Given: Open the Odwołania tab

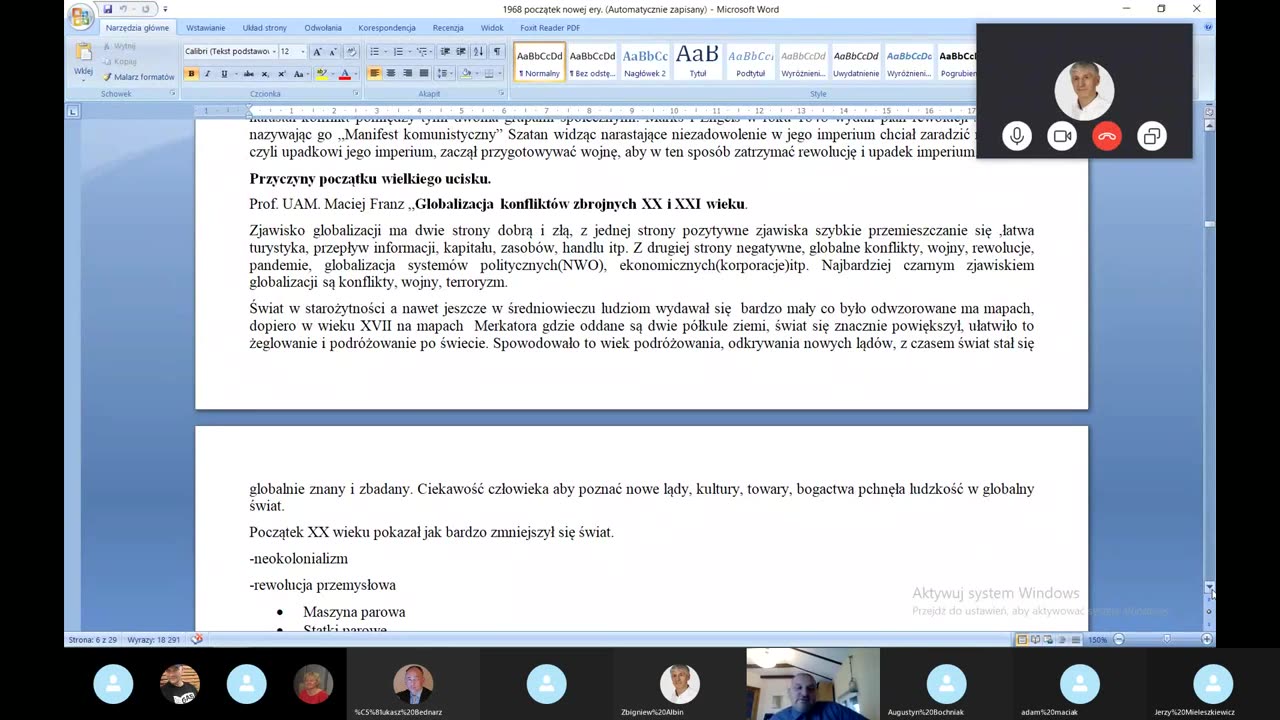Looking at the screenshot, I should [324, 28].
